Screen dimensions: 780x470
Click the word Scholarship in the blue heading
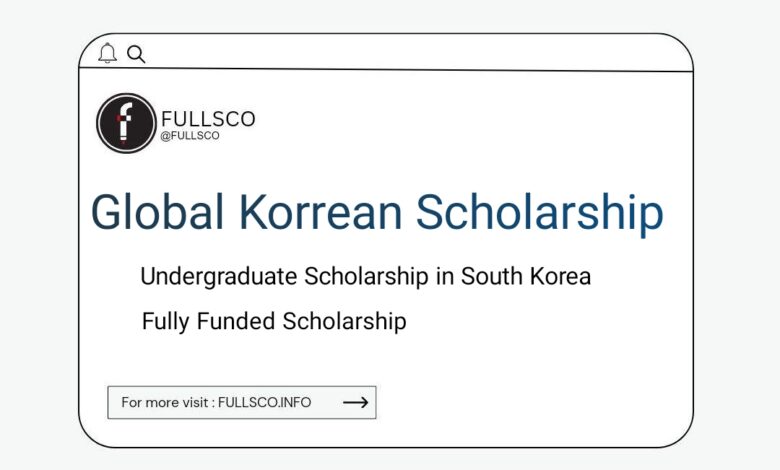[x=540, y=212]
